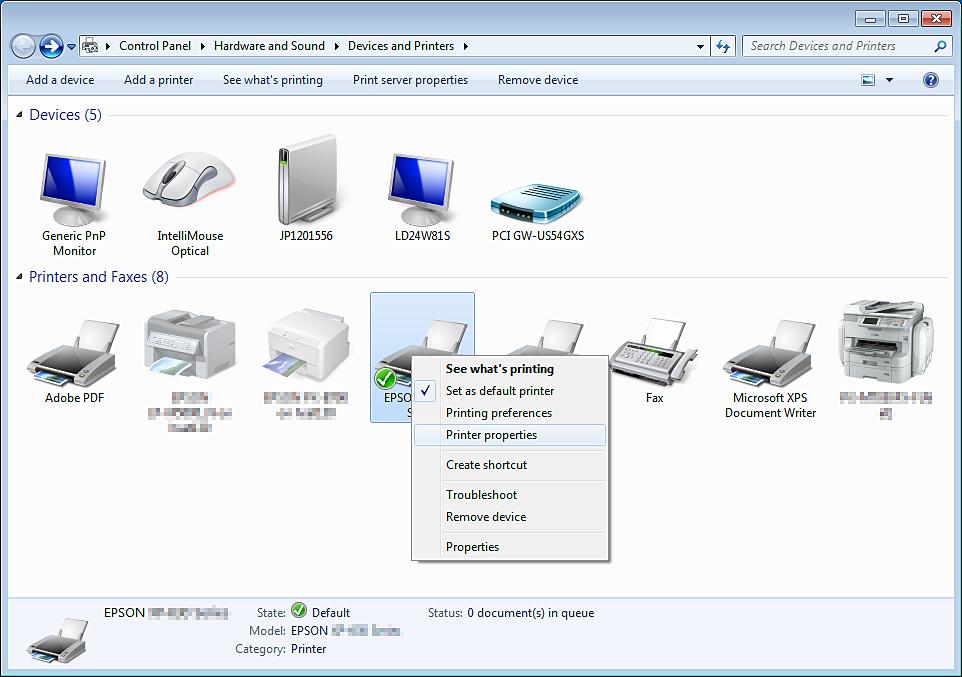This screenshot has height=677, width=962.
Task: Click the 'Printers and Faxes (8)' heading text
Action: pyautogui.click(x=99, y=277)
